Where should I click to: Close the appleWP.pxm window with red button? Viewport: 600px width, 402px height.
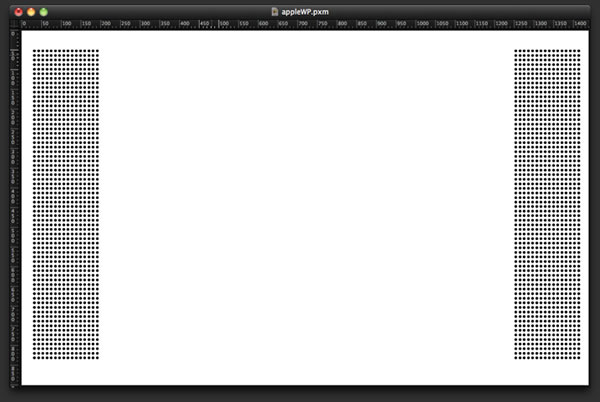[18, 12]
